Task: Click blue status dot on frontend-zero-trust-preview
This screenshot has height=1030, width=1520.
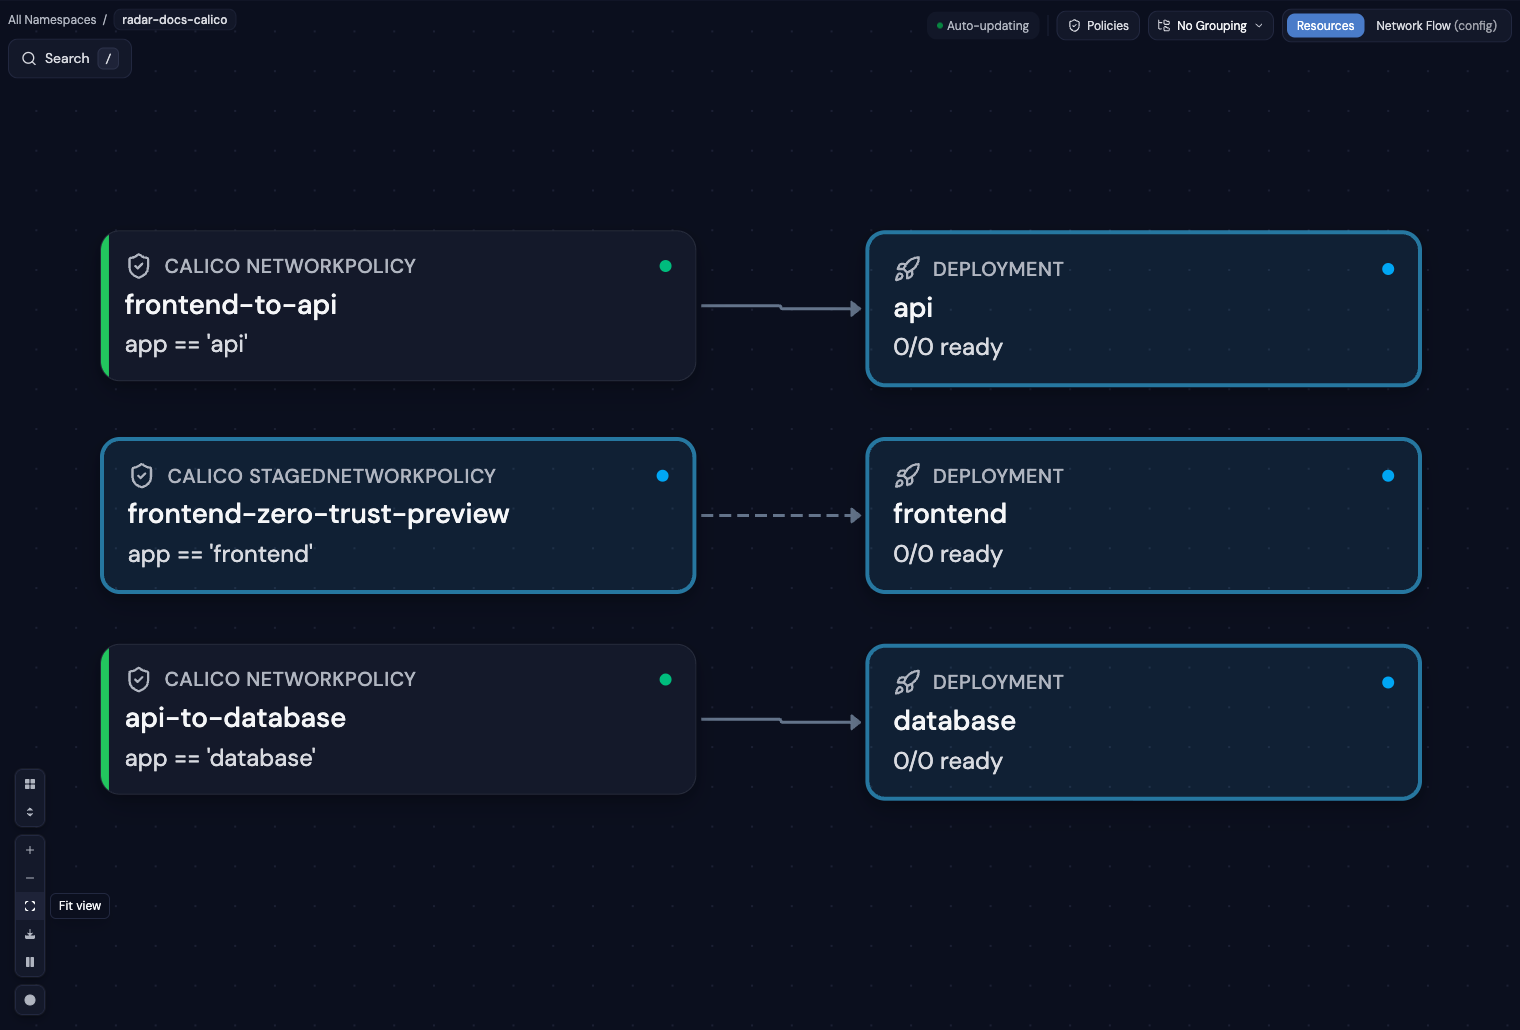Action: click(x=662, y=476)
